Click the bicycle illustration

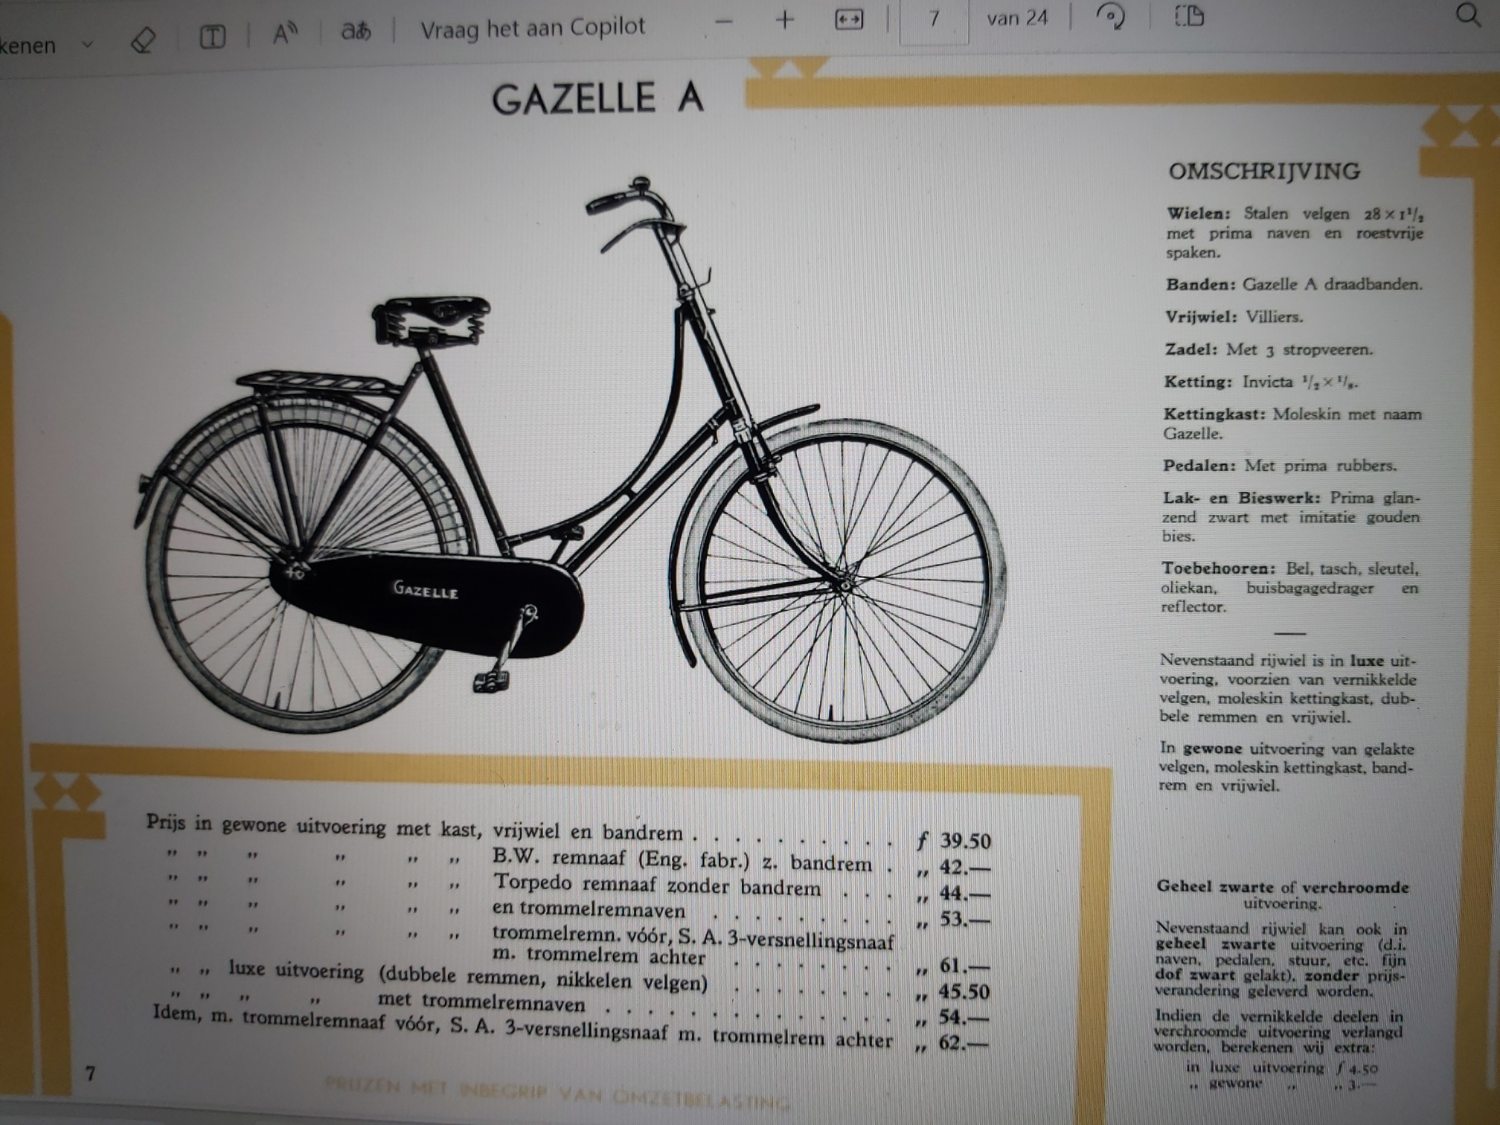point(570,470)
